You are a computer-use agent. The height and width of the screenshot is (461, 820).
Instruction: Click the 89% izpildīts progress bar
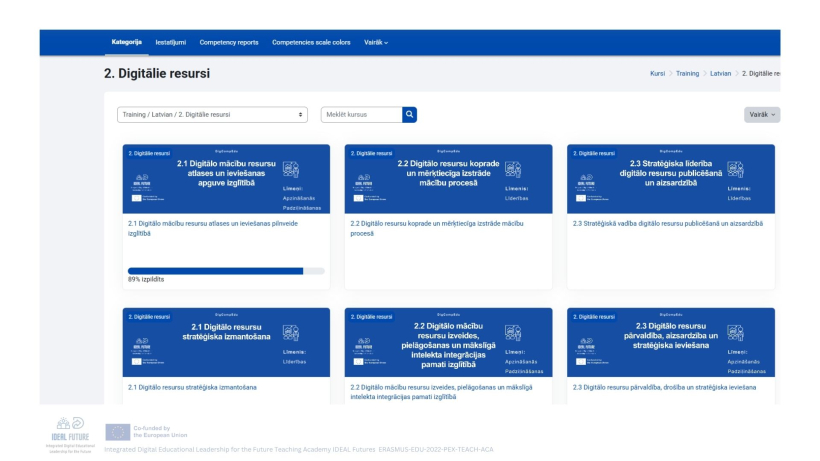click(226, 271)
